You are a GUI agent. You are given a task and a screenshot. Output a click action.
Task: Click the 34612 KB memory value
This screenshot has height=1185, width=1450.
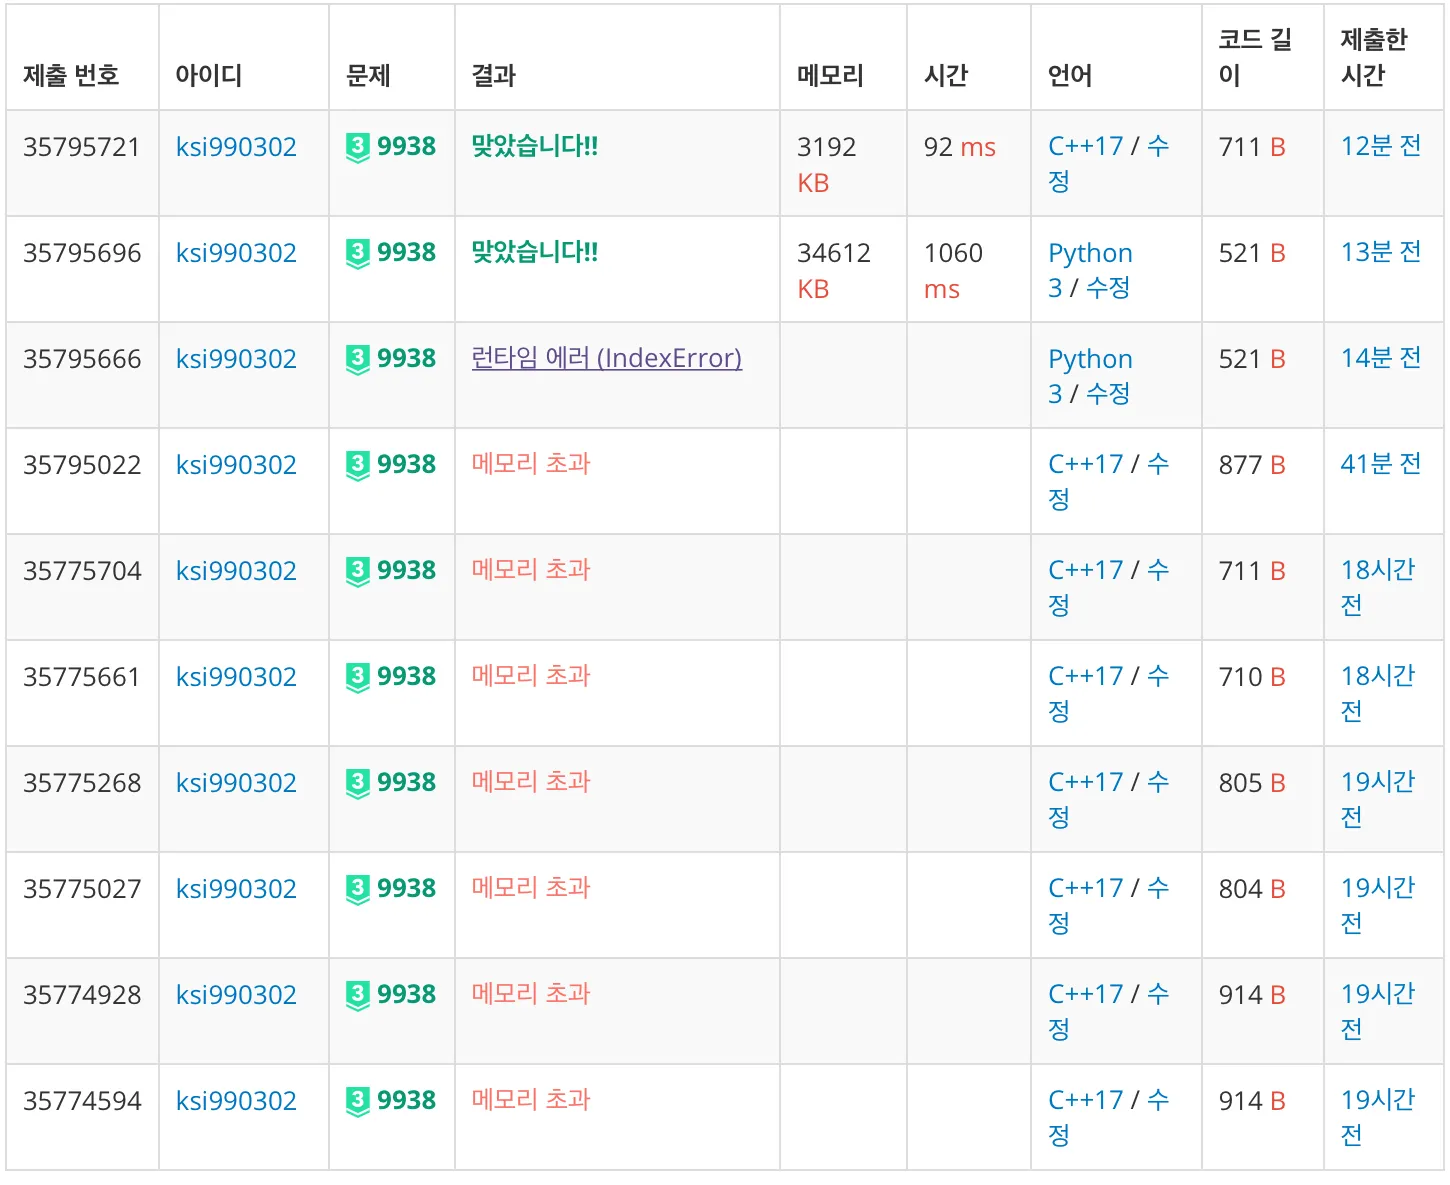833,271
